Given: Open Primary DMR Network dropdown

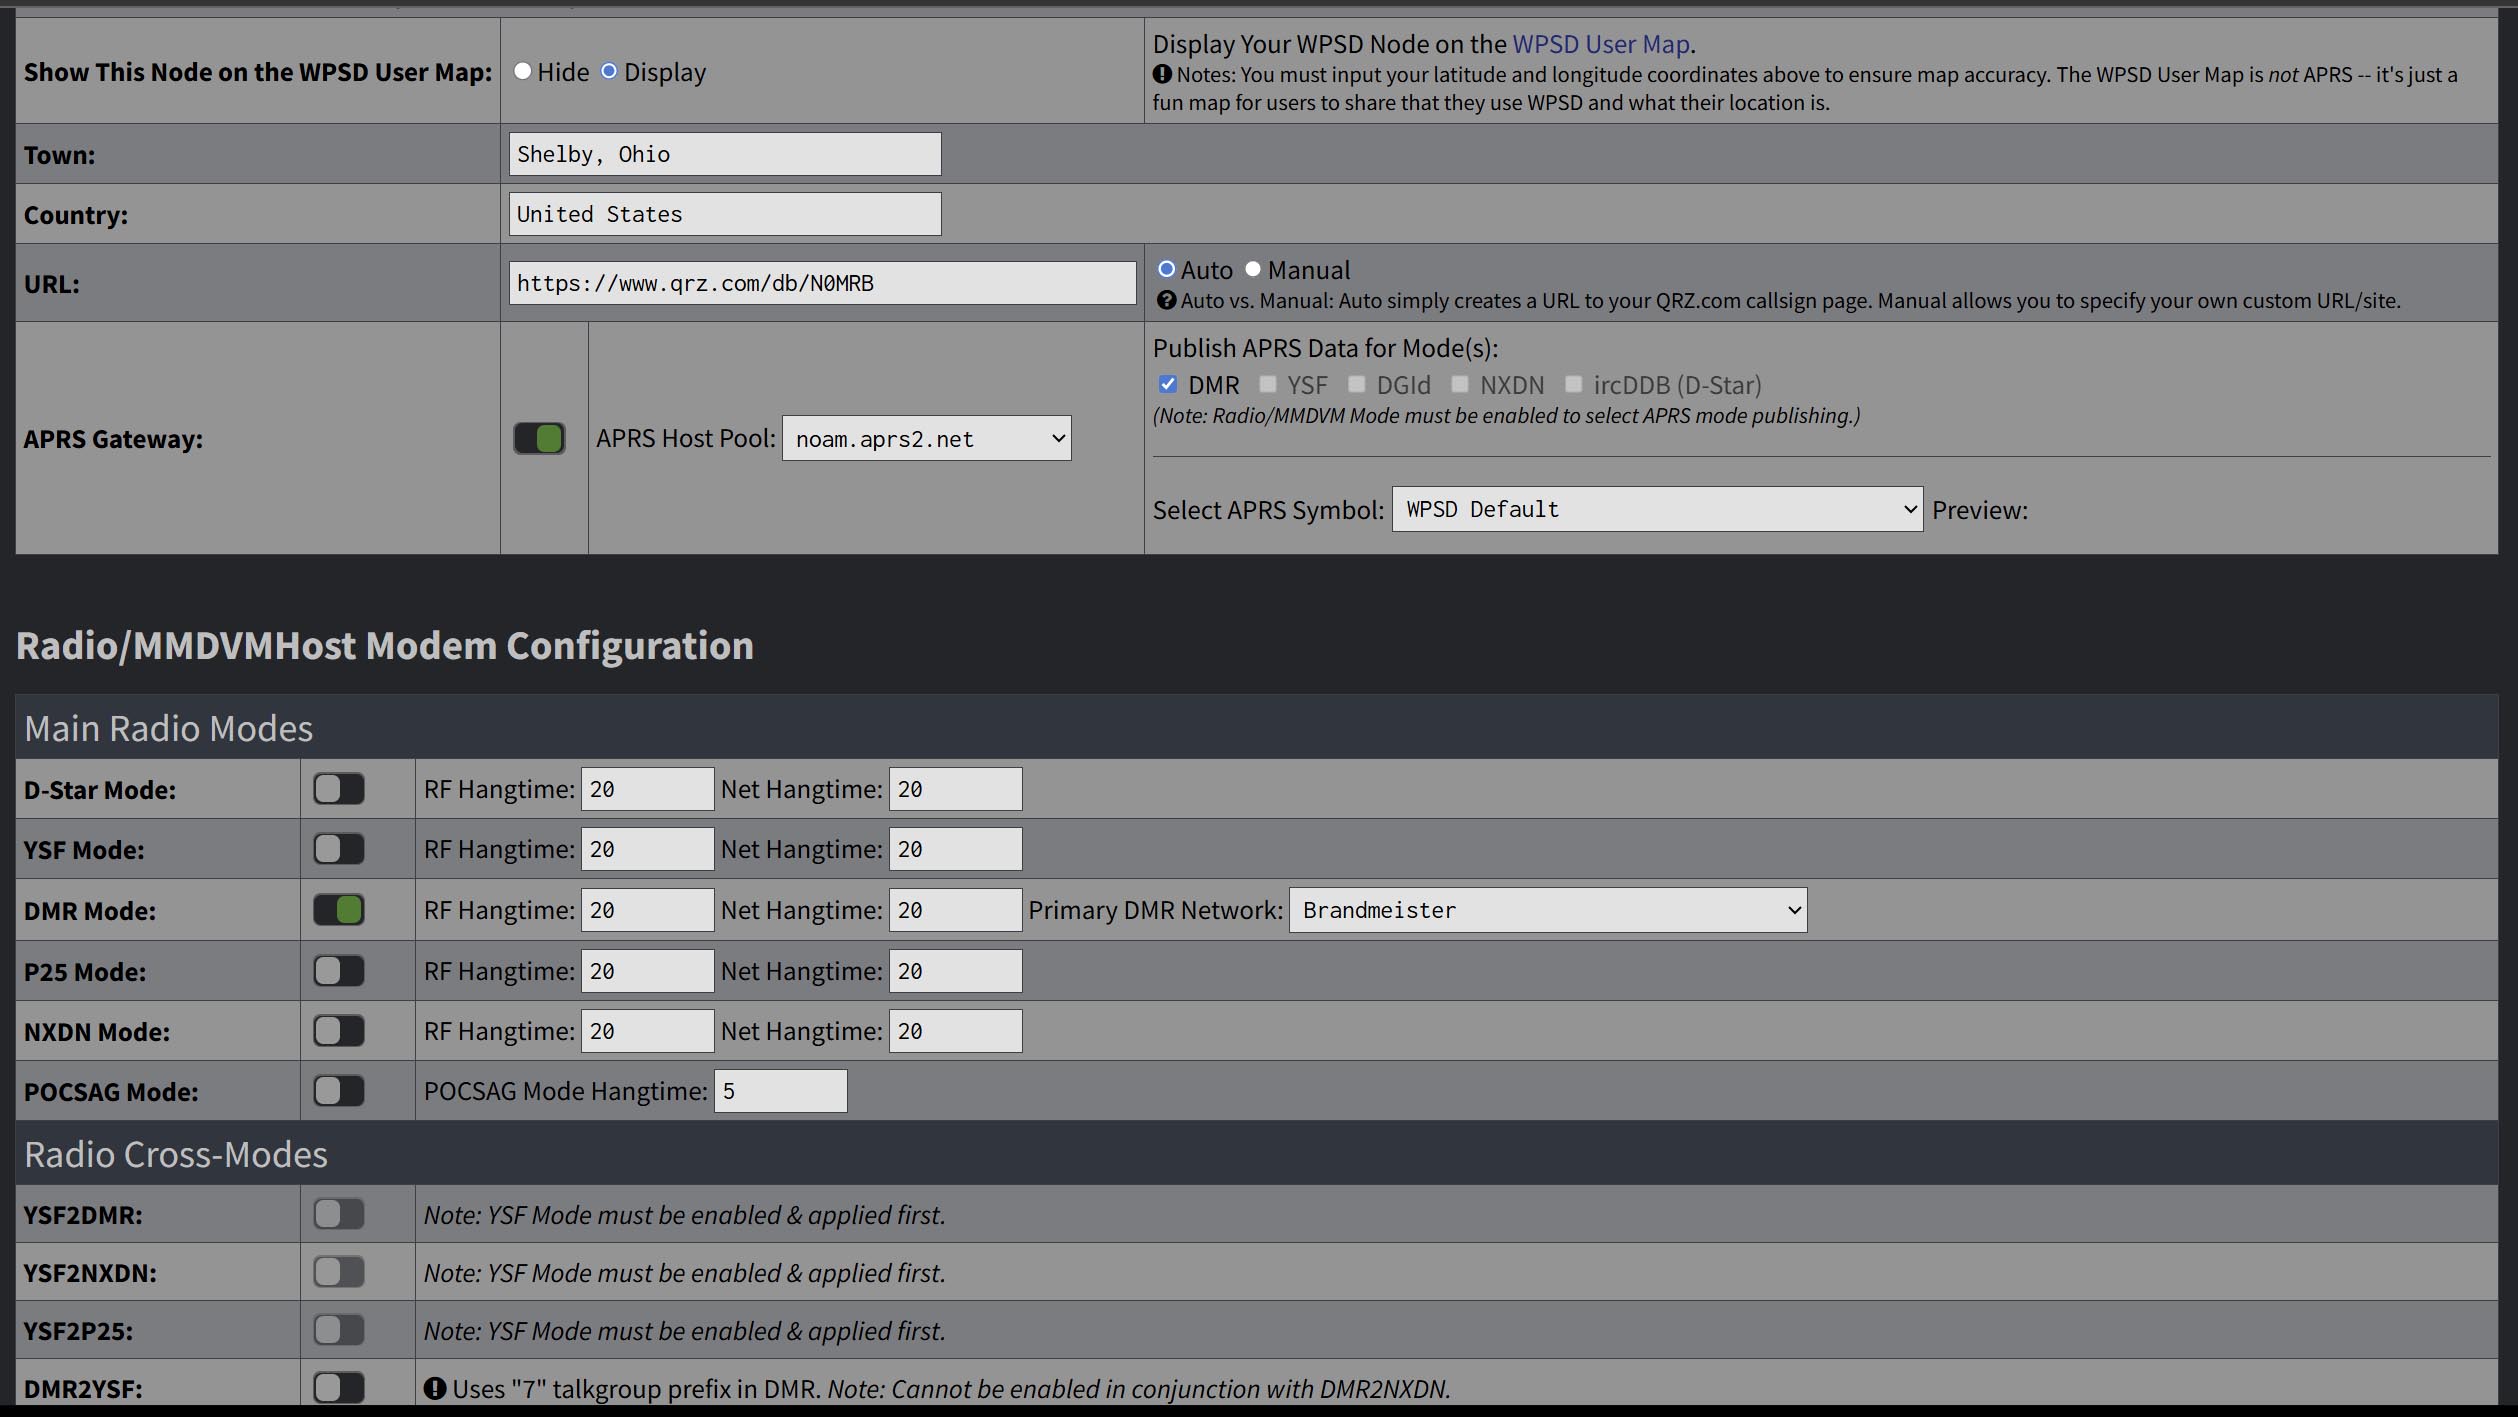Looking at the screenshot, I should point(1547,910).
